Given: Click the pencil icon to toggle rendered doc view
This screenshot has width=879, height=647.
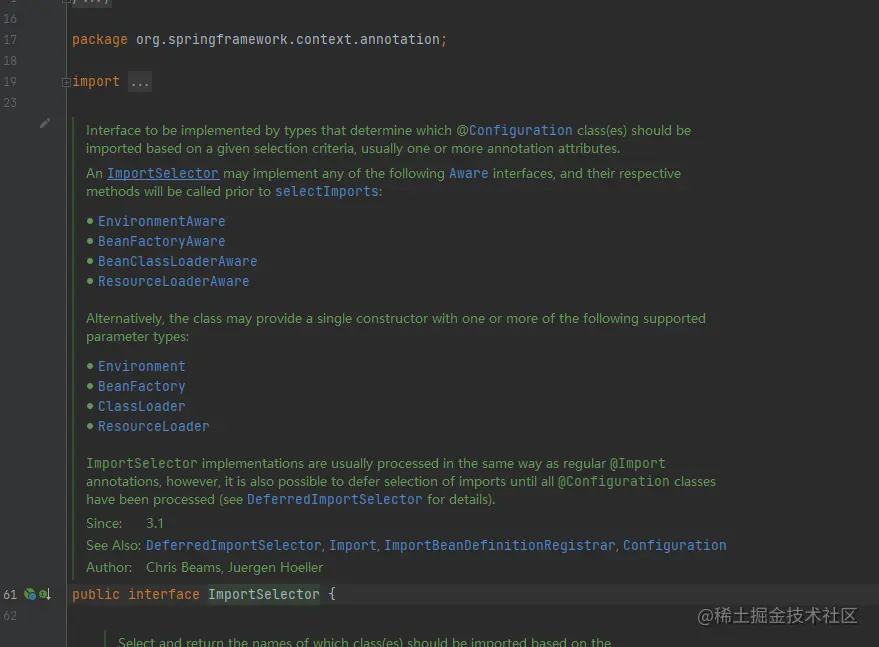Looking at the screenshot, I should [x=45, y=123].
